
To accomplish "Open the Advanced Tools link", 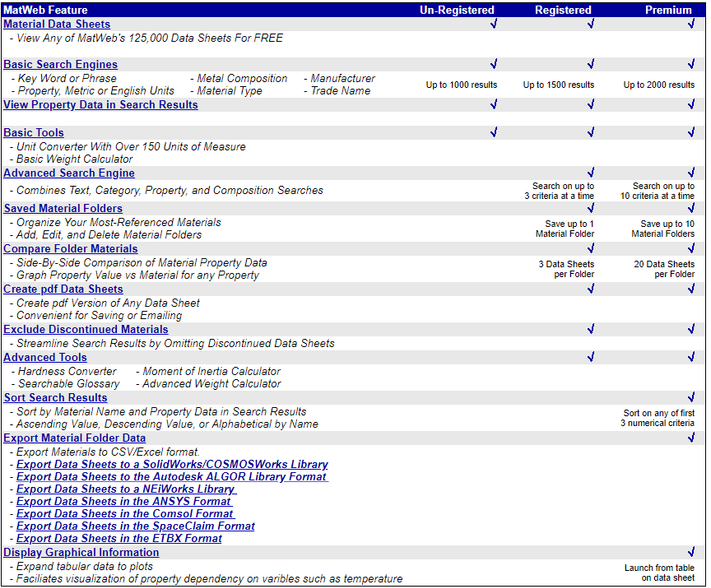I will [x=45, y=358].
